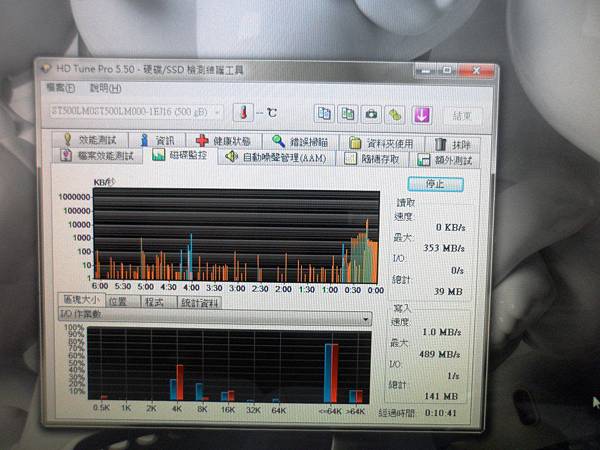The width and height of the screenshot is (600, 450).
Task: Open the 健康狀態 health tab
Action: click(224, 141)
